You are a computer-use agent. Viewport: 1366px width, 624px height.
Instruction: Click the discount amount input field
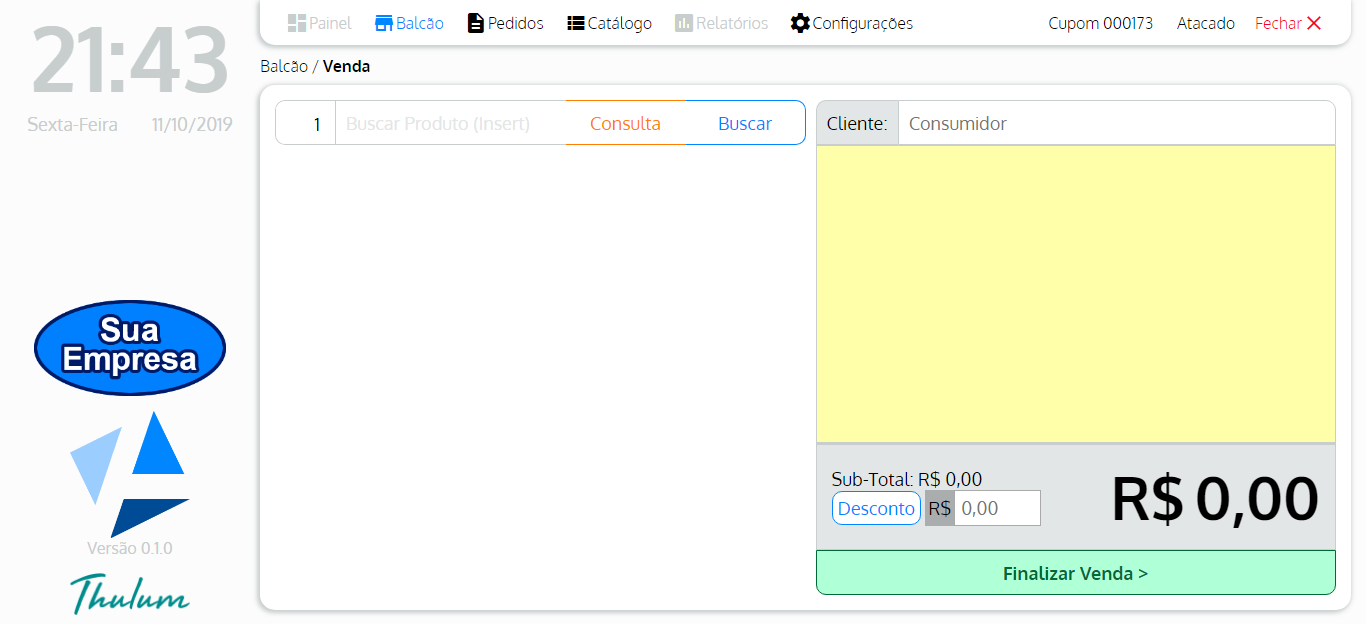(x=997, y=508)
